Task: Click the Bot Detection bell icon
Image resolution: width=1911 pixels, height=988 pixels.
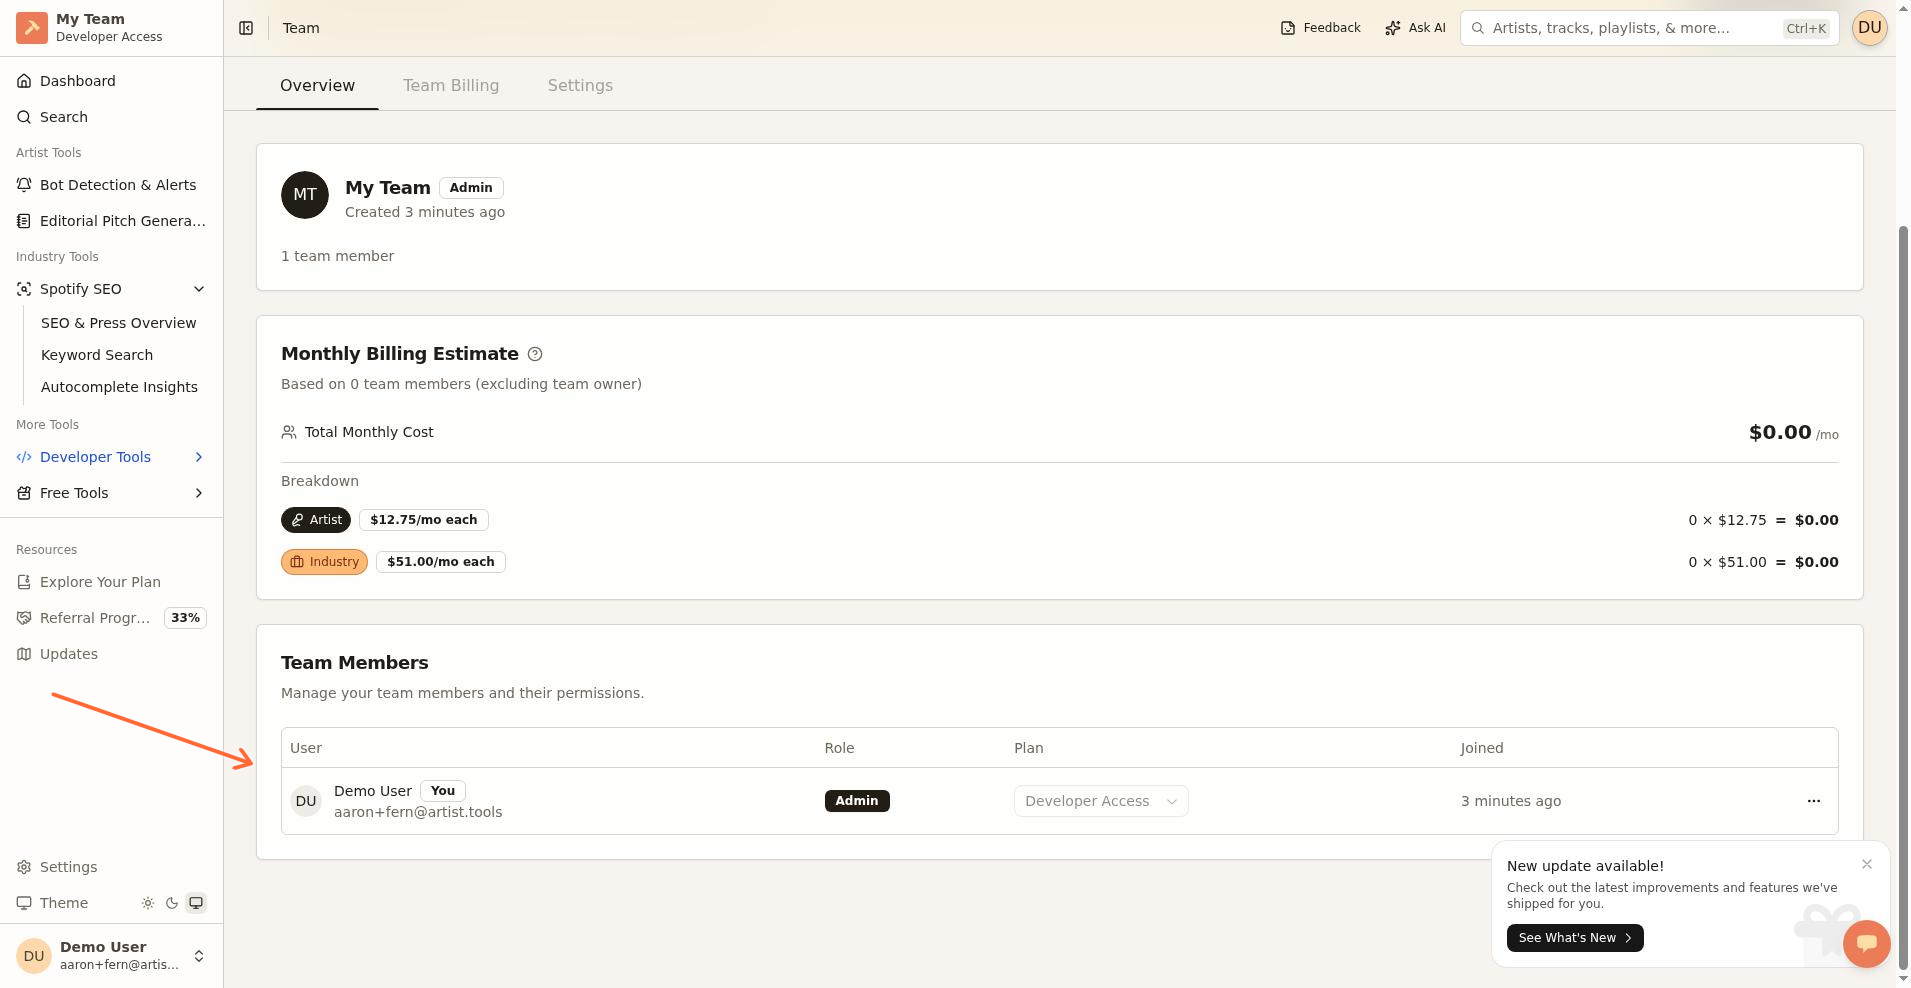Action: [x=24, y=185]
